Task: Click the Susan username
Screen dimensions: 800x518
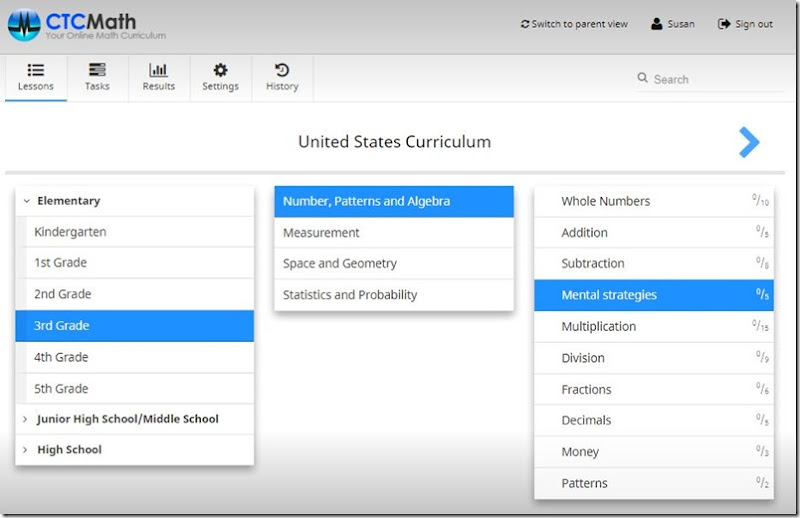Action: [681, 24]
